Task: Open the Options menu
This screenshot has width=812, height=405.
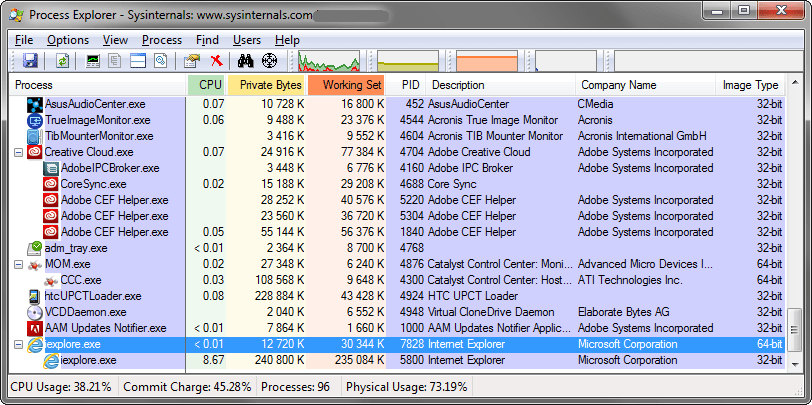Action: (x=68, y=40)
